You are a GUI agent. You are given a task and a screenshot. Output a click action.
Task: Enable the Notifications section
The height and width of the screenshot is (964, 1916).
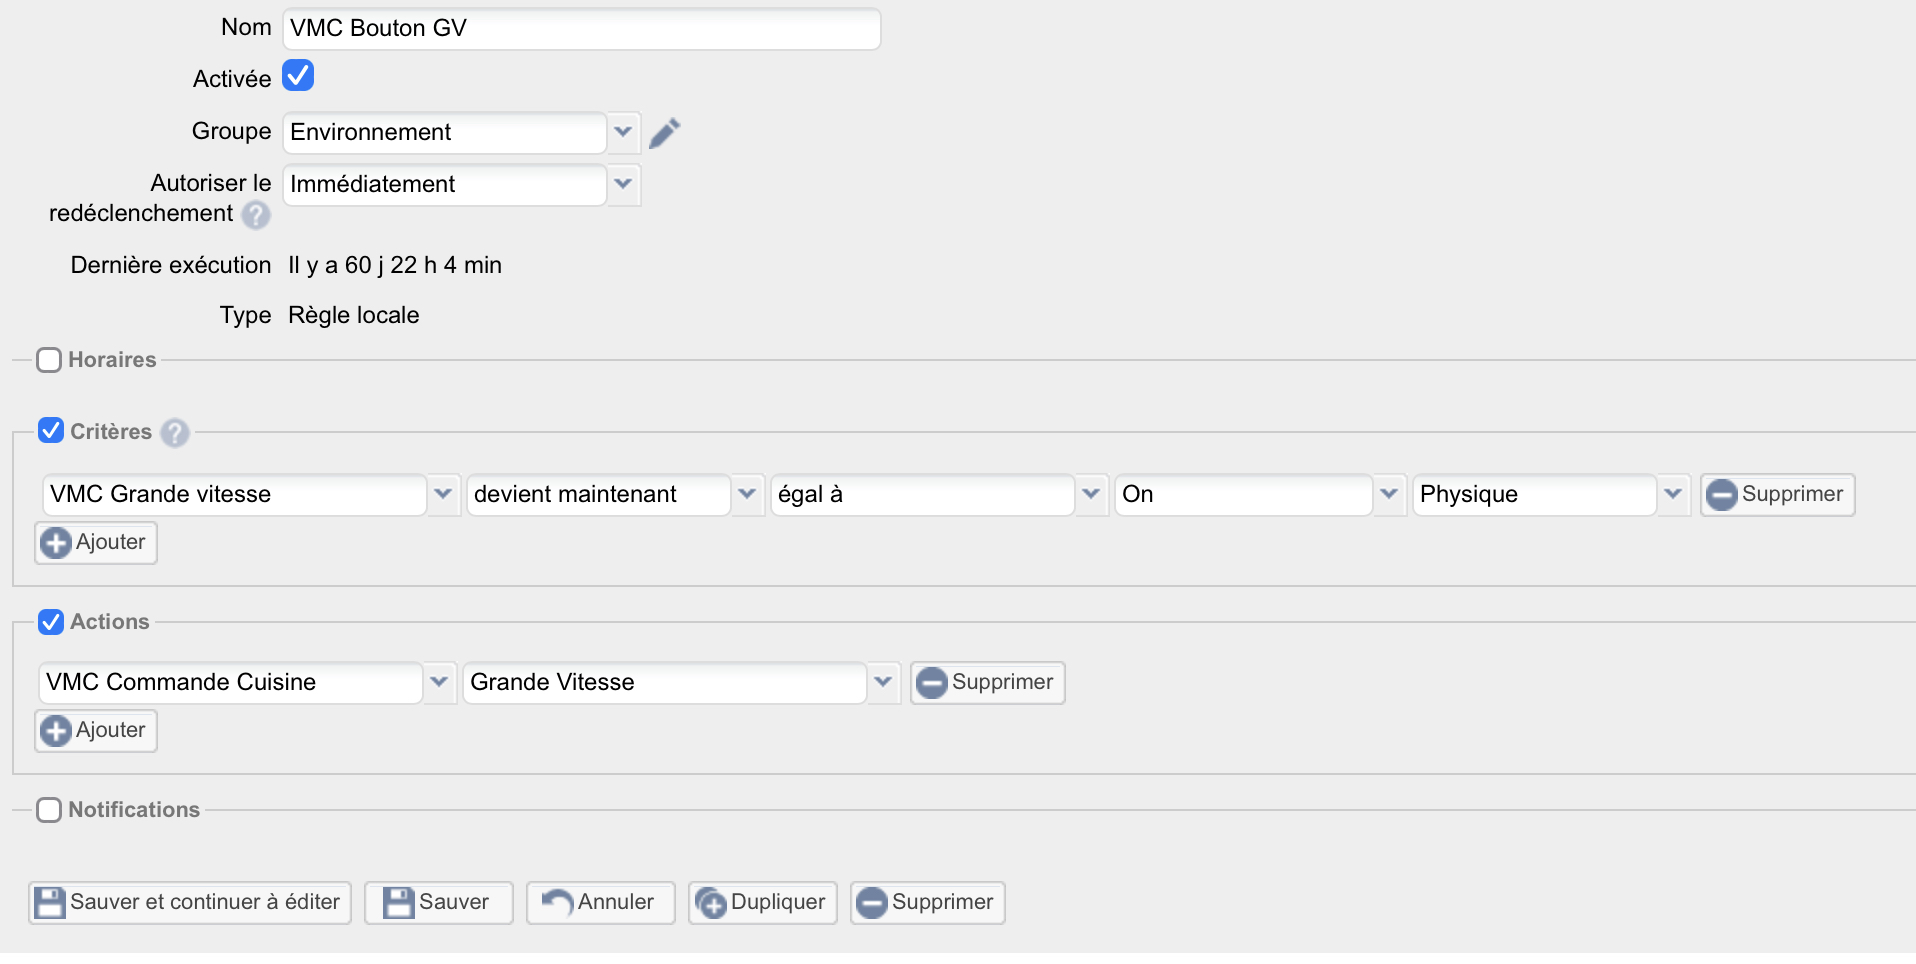pyautogui.click(x=49, y=810)
